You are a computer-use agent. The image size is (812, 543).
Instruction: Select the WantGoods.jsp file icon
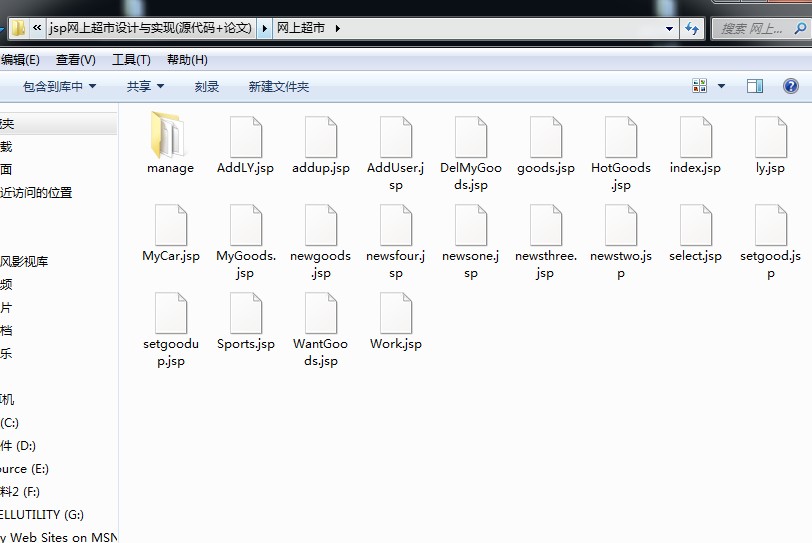coord(321,313)
